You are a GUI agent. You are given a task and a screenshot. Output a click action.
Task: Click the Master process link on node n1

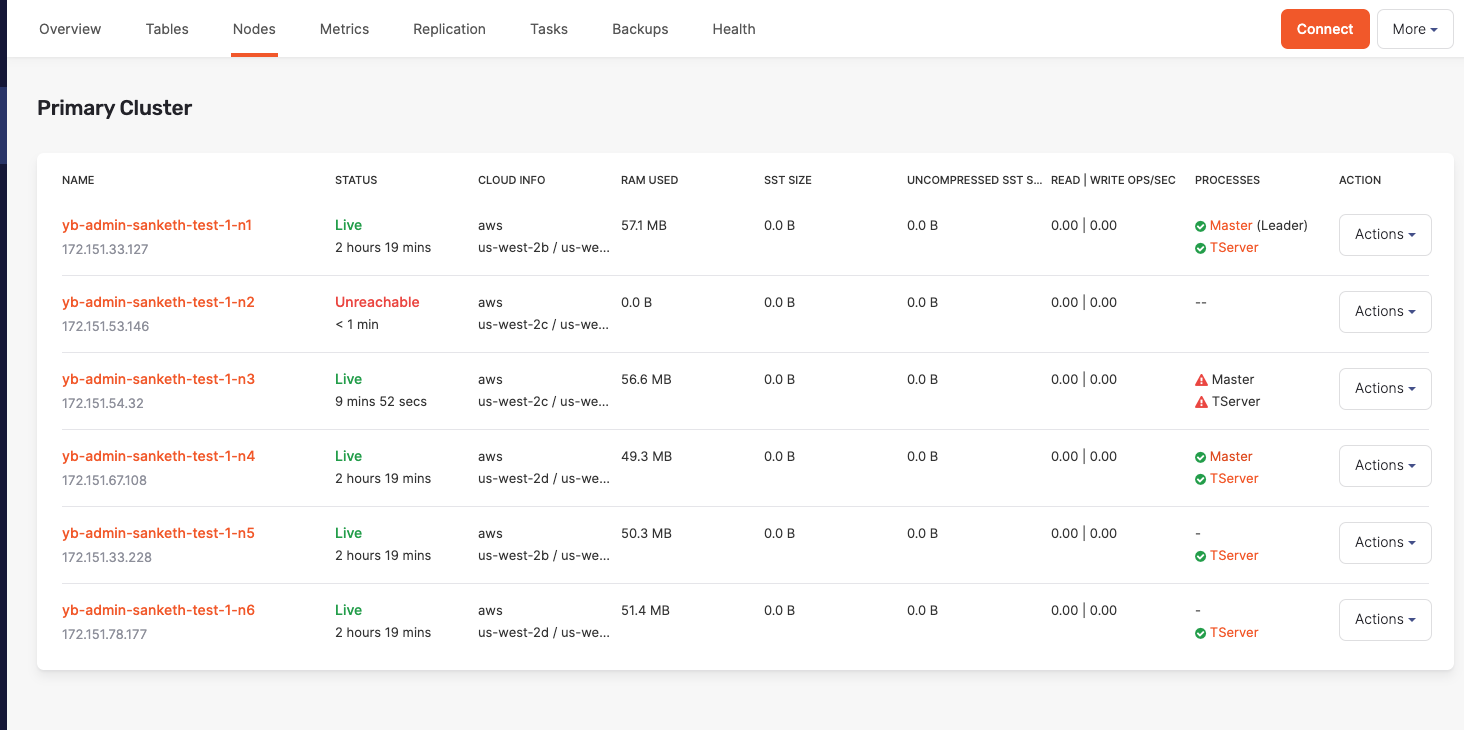point(1231,225)
